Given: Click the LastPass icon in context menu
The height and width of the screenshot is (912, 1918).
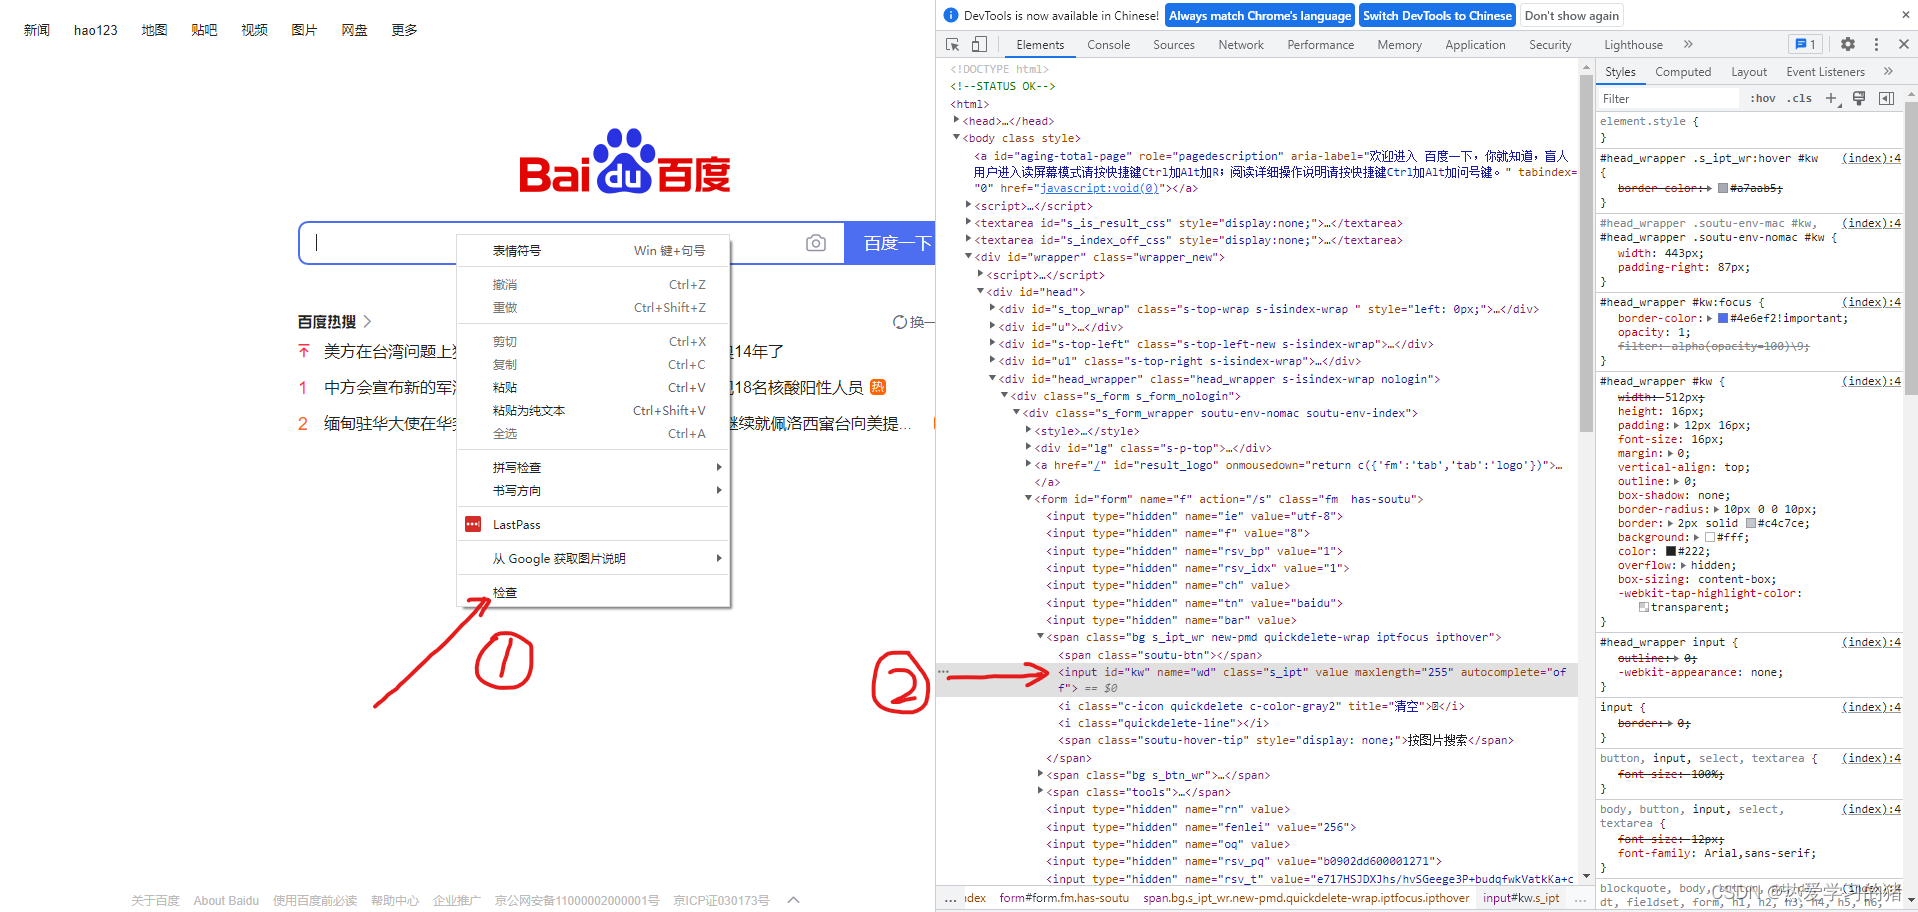Looking at the screenshot, I should 473,524.
